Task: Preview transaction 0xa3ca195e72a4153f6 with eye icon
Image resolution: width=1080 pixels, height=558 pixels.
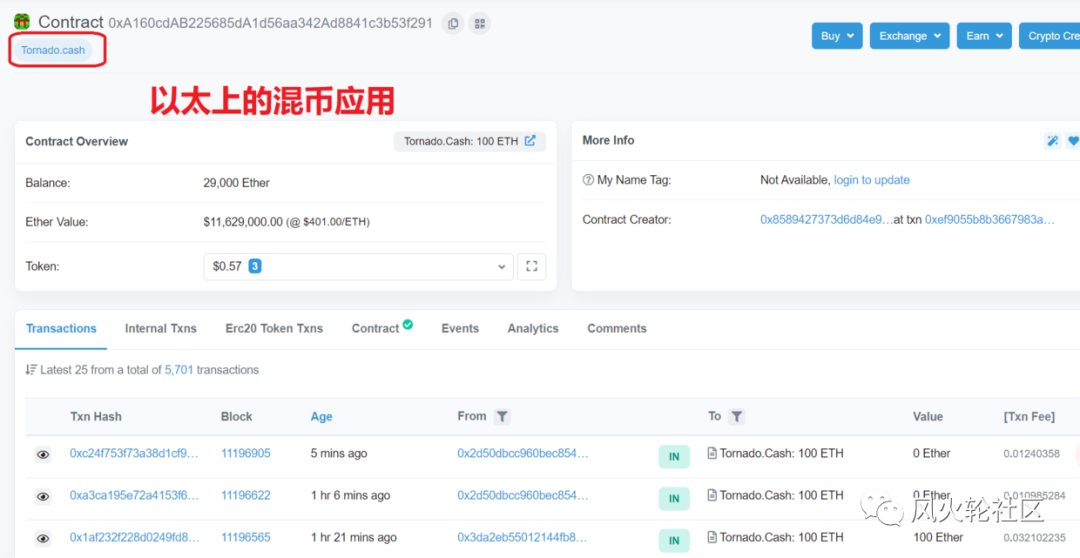Action: (43, 496)
